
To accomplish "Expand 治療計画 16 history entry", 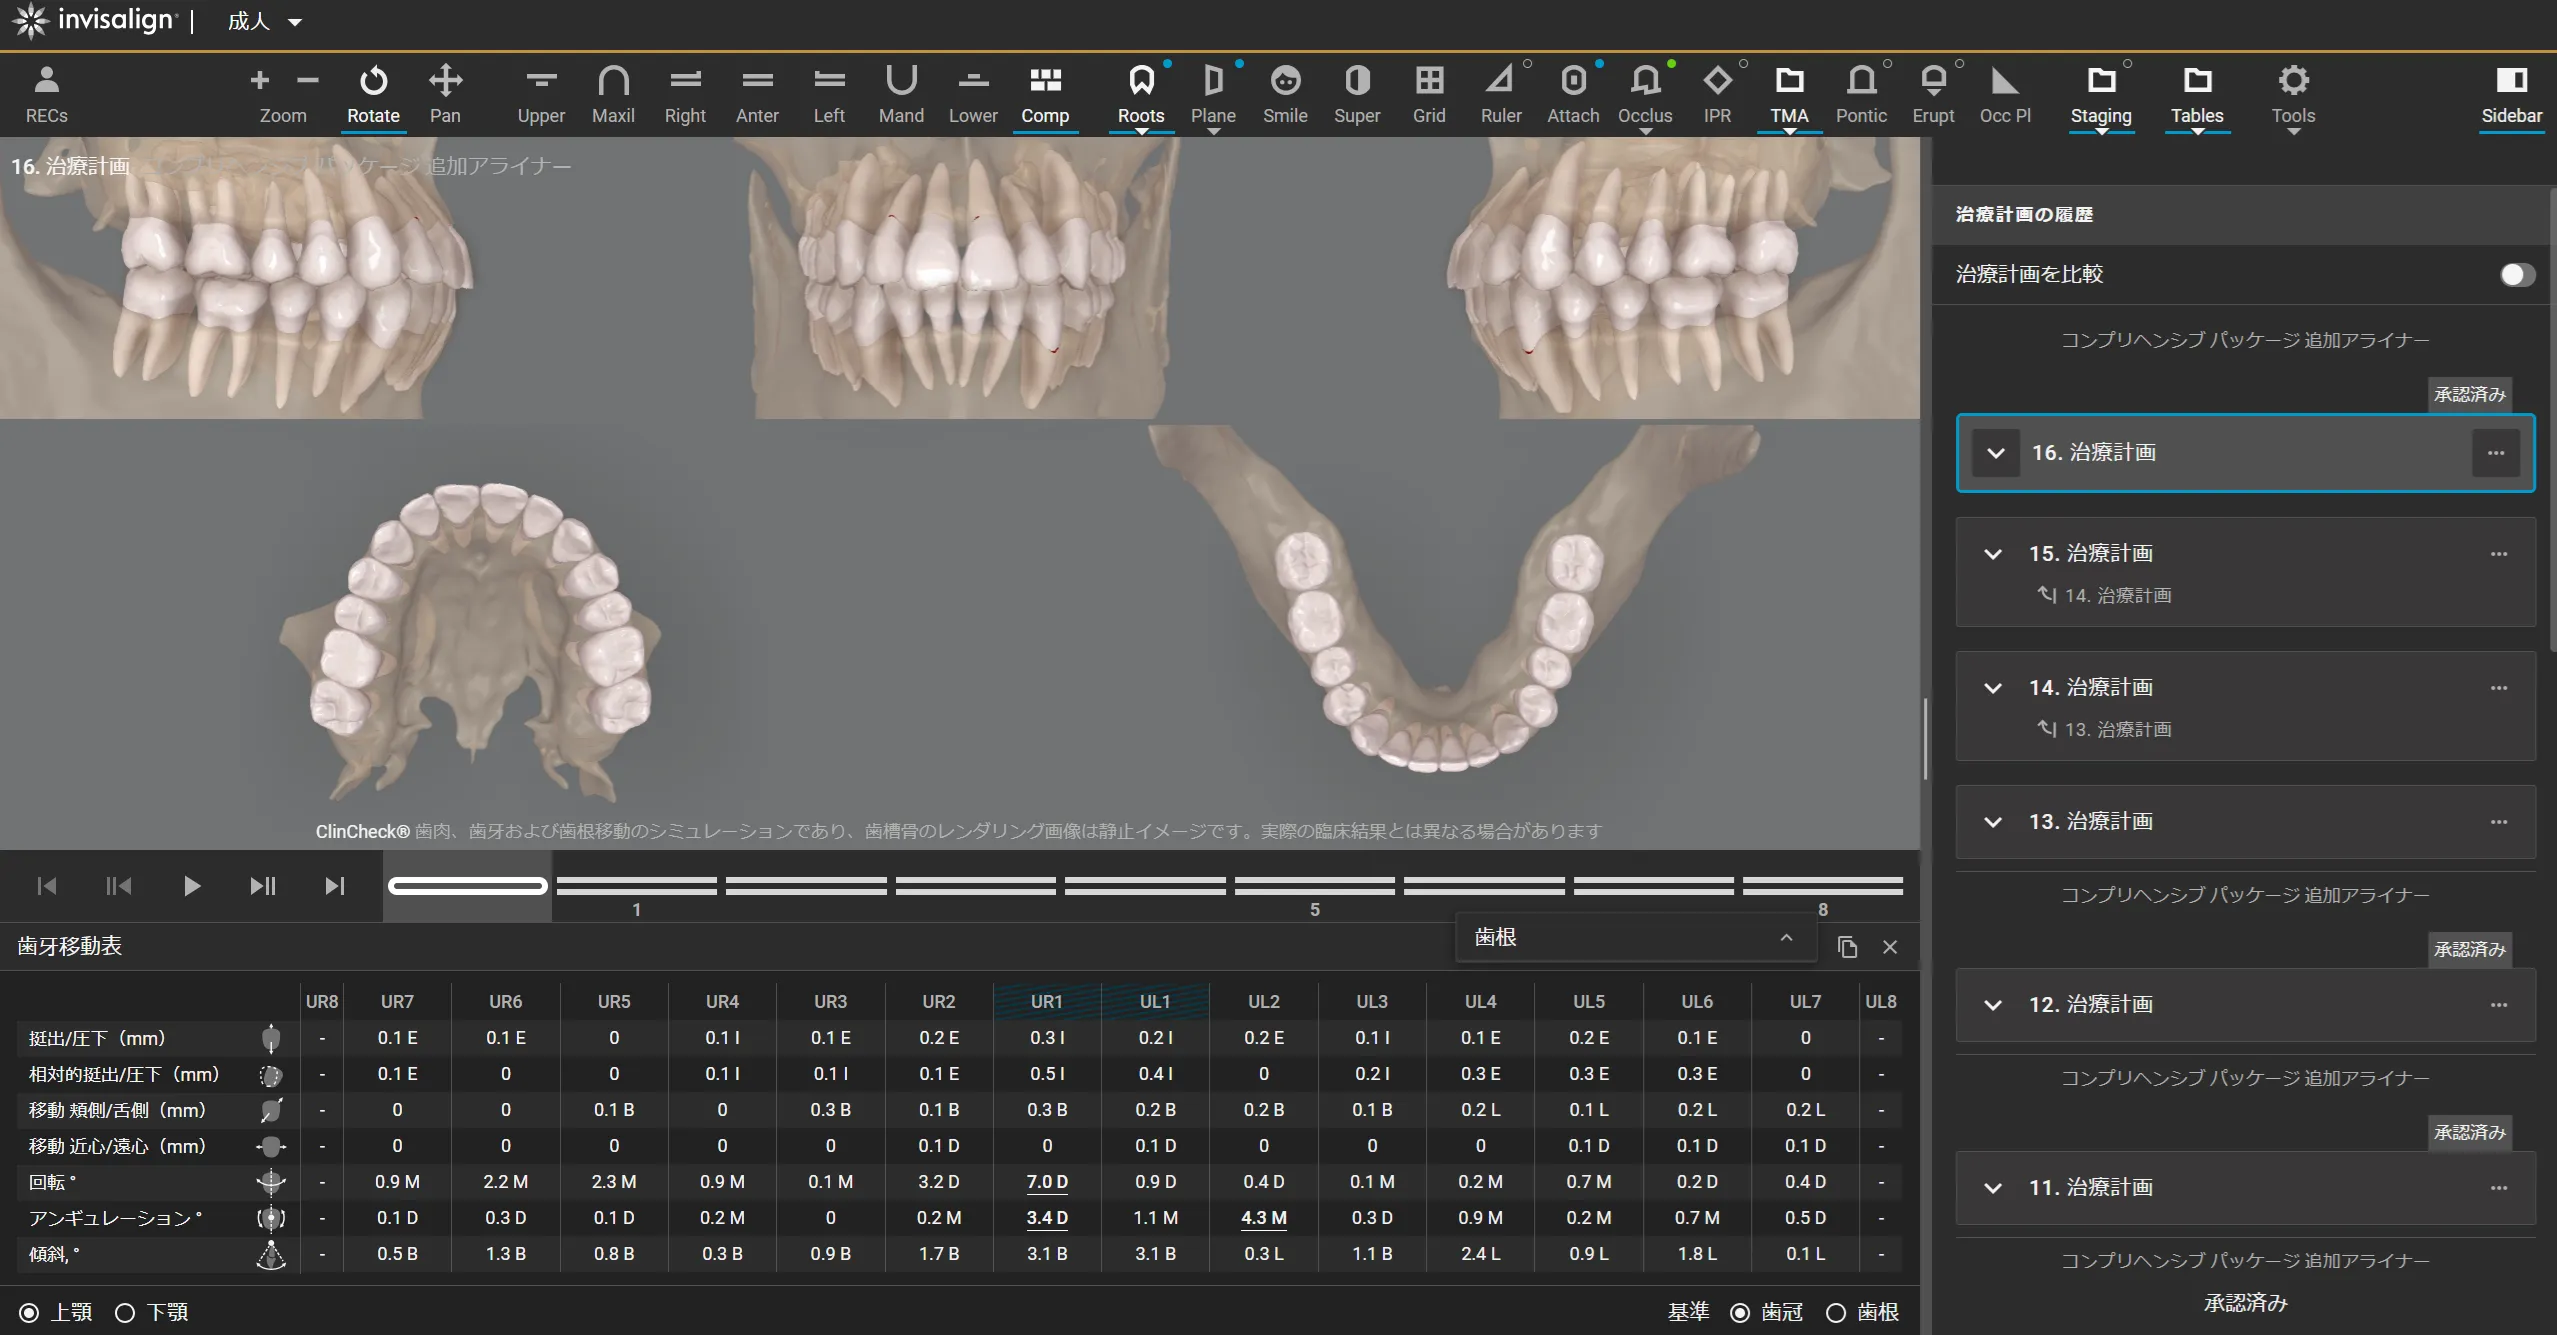I will (x=1997, y=452).
